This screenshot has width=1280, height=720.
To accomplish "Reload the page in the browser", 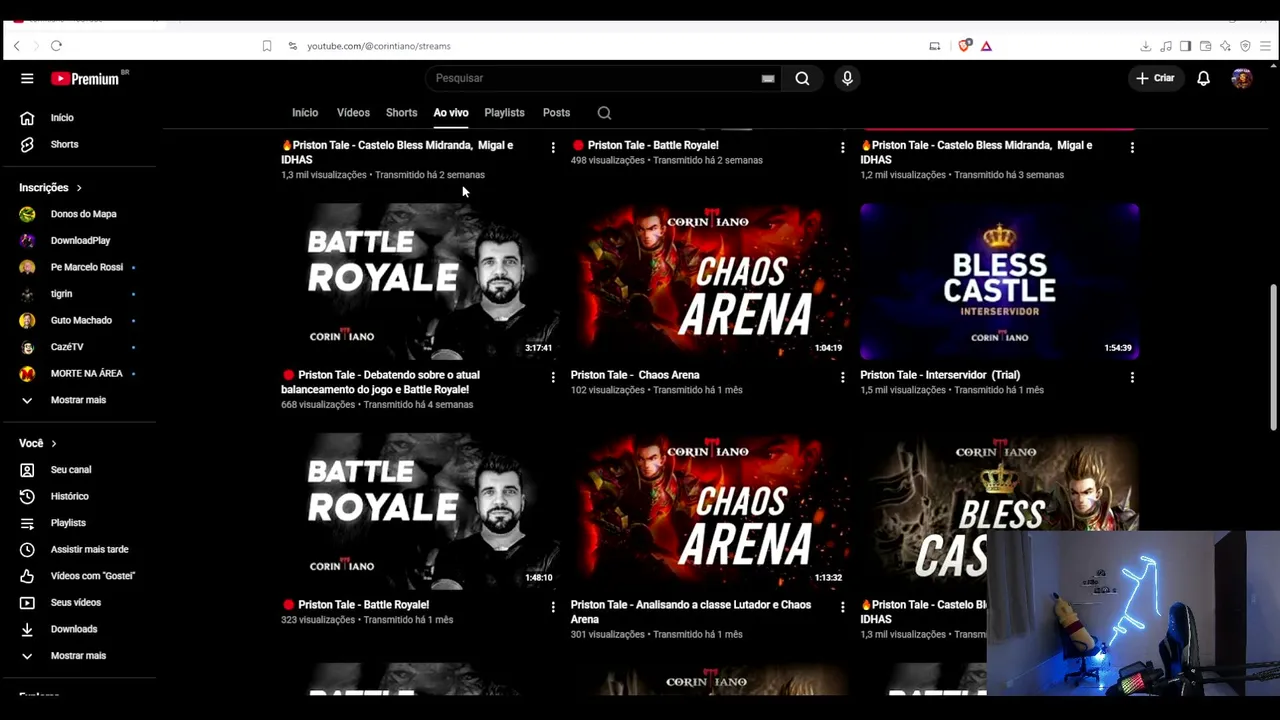I will click(x=56, y=46).
